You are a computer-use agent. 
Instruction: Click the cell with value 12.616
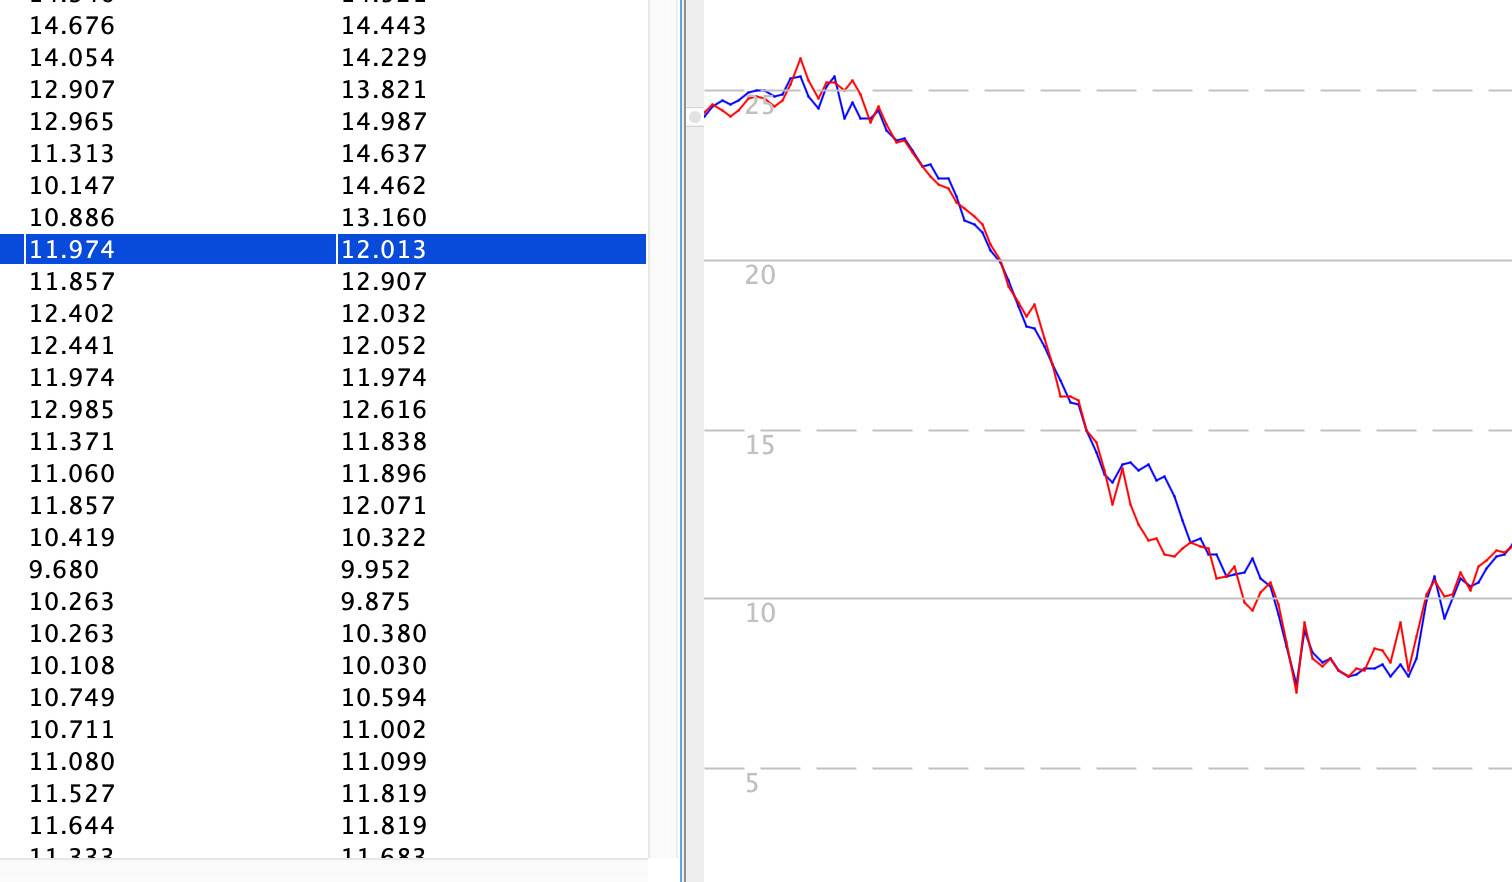[x=384, y=409]
